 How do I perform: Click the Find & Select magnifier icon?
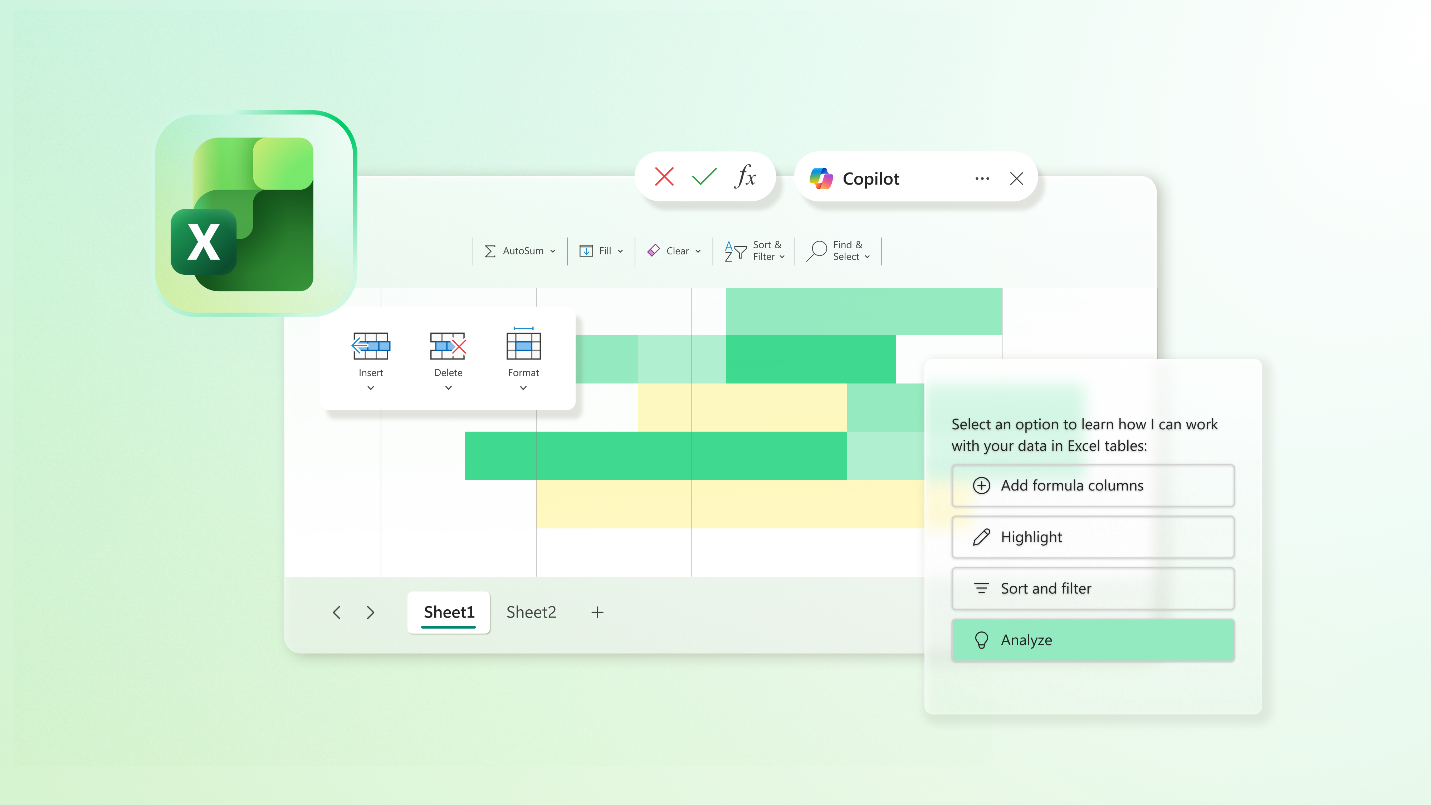pyautogui.click(x=817, y=251)
